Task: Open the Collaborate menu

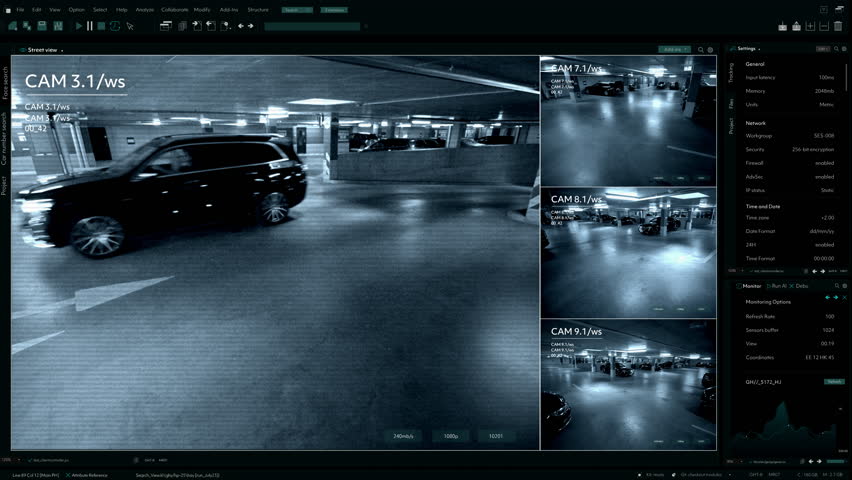Action: 174,9
